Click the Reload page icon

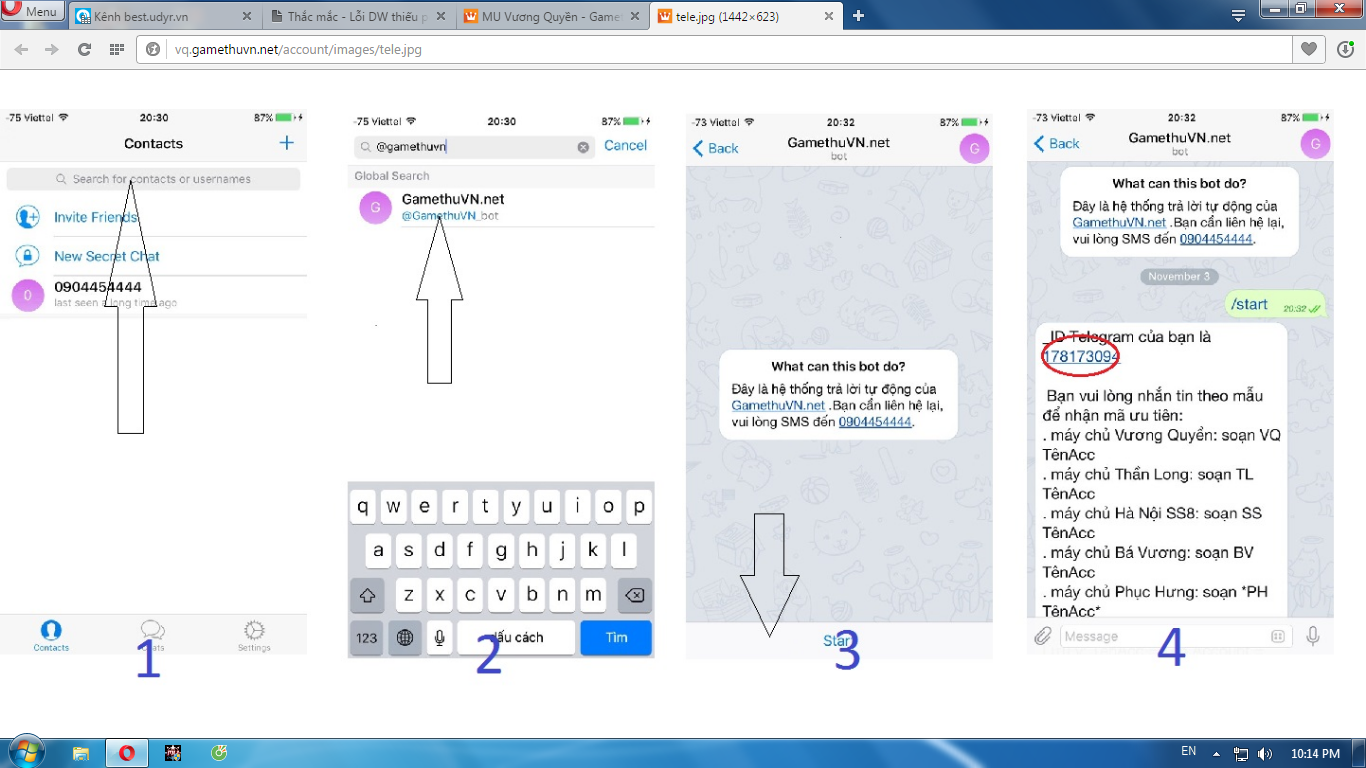(84, 49)
